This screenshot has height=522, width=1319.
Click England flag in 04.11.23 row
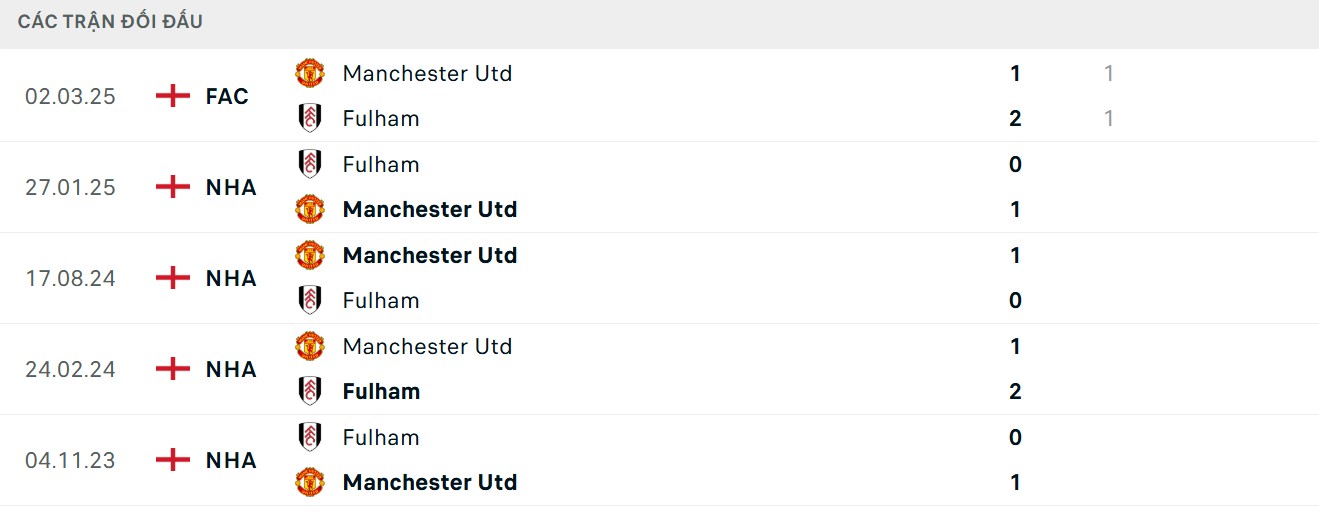(x=173, y=460)
